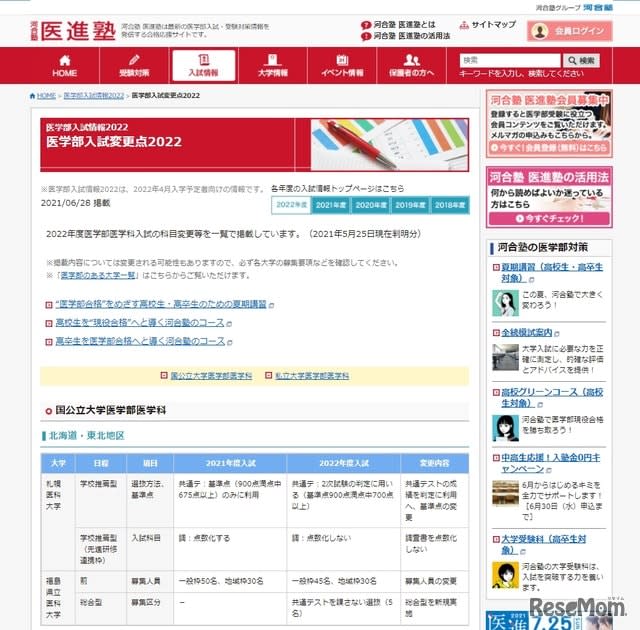640x630 pixels.
Task: Open 高卒生を医学部合格へと導く course link
Action: (x=140, y=341)
